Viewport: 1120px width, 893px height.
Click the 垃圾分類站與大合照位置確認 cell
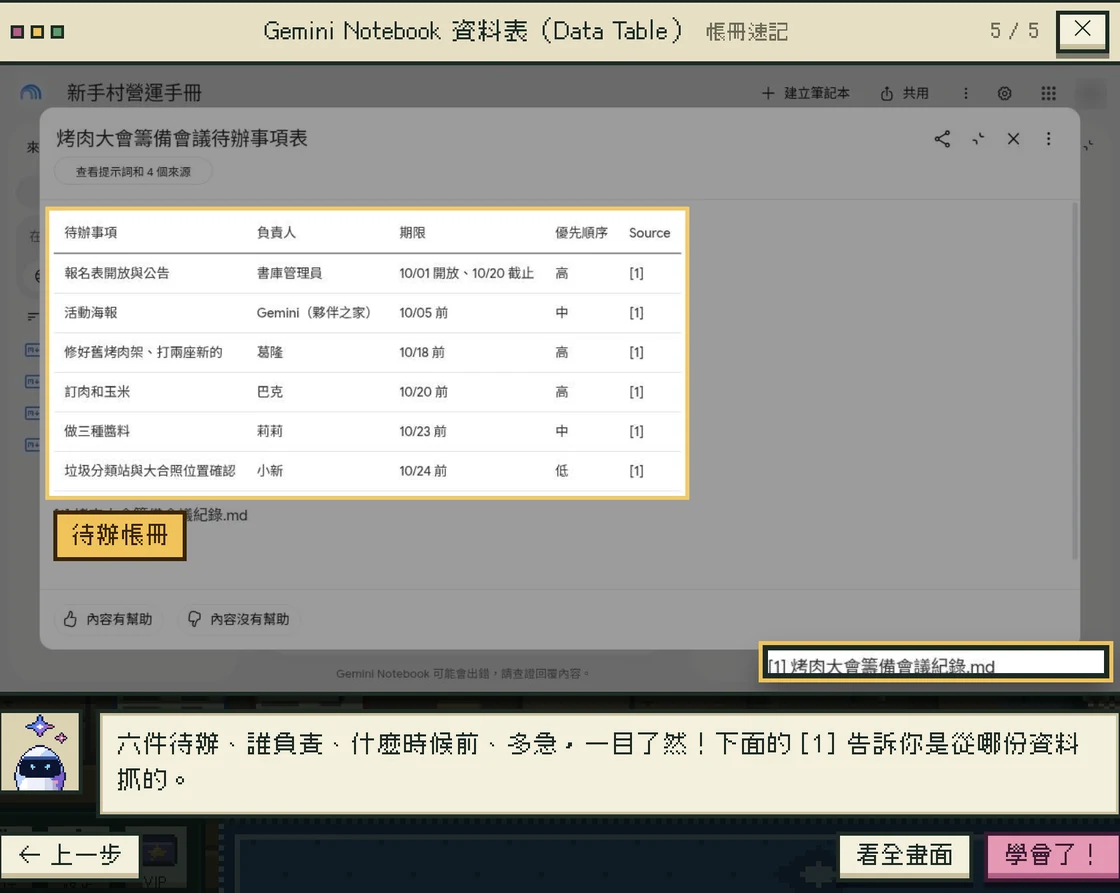pos(149,471)
